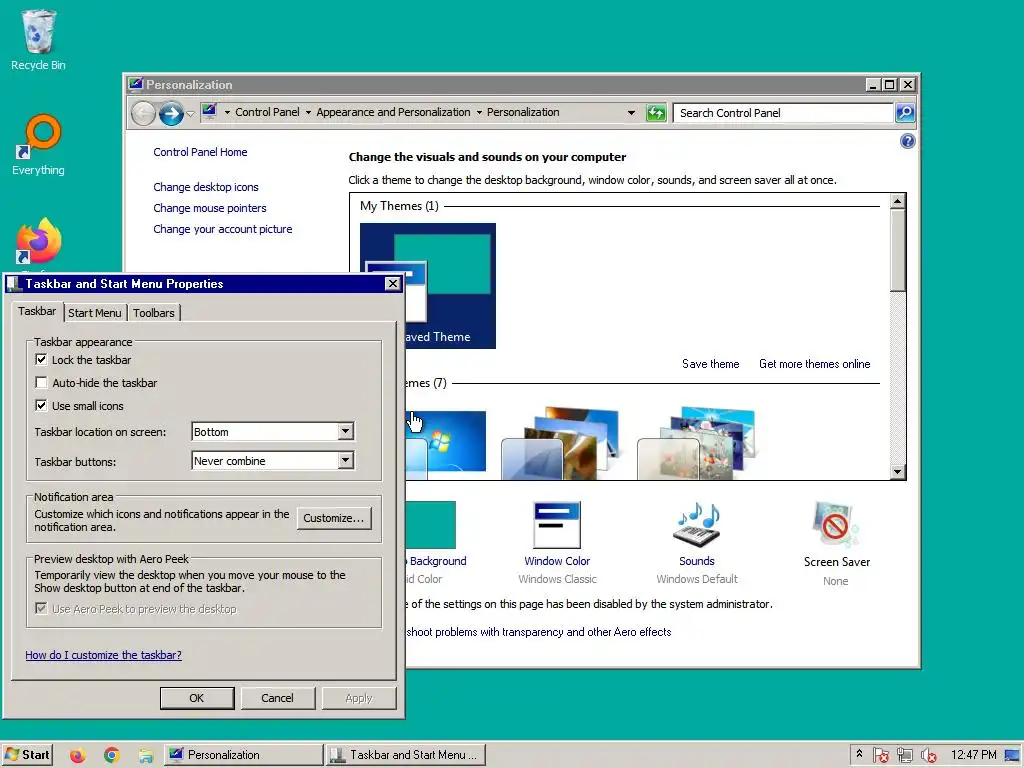Screen dimensions: 1024x768
Task: Click the teal Desktop Background color swatch
Action: pyautogui.click(x=430, y=524)
